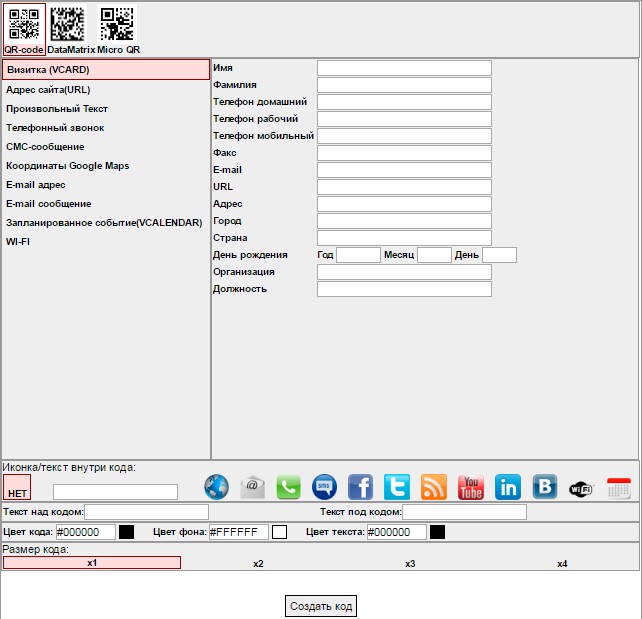Select code size x1

tap(92, 563)
